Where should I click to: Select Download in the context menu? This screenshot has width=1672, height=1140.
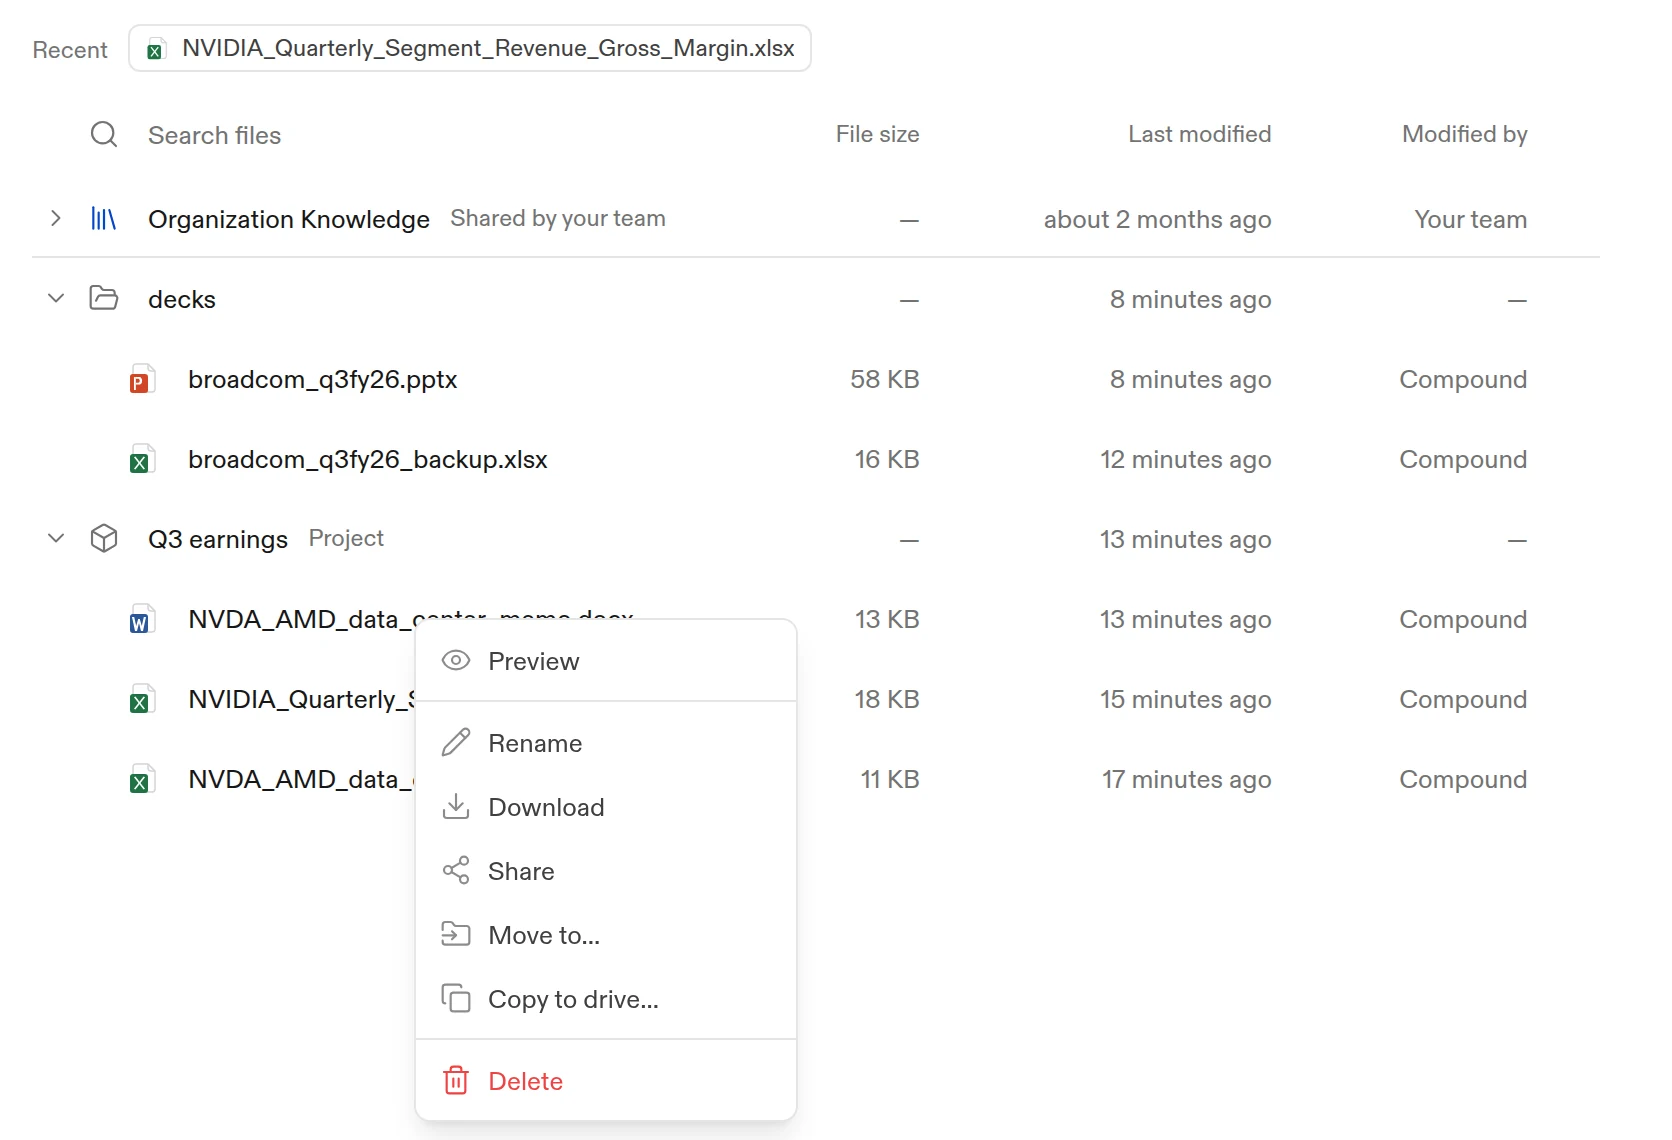click(x=606, y=807)
